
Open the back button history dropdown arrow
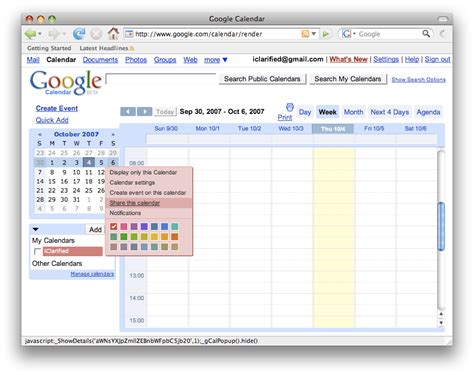pyautogui.click(x=40, y=34)
